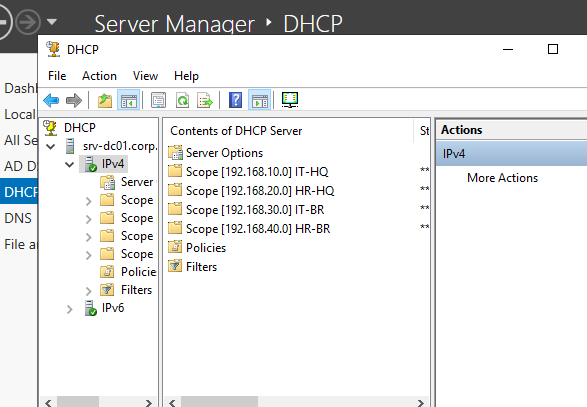This screenshot has width=587, height=407.
Task: Click folder icon of Scope 192.168.40.0 HR-BR
Action: click(x=175, y=228)
